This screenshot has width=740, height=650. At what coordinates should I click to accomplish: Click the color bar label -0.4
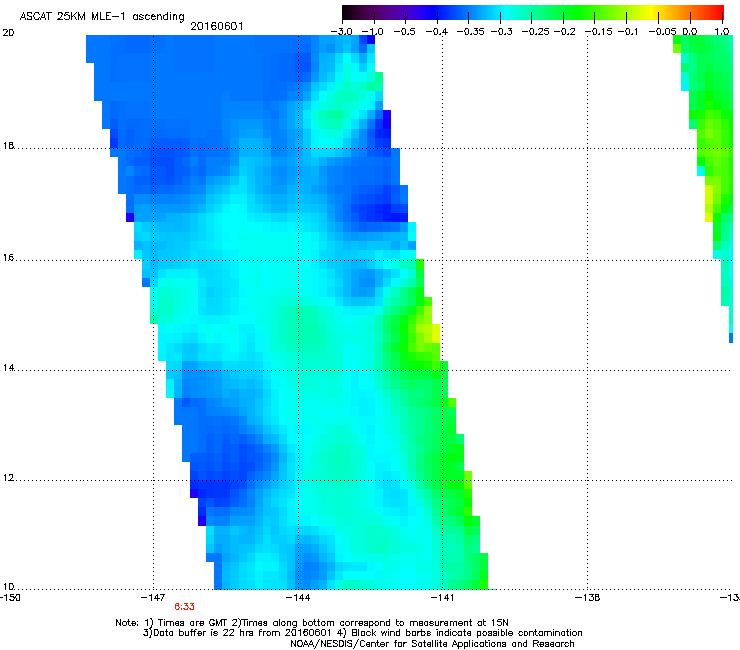pyautogui.click(x=437, y=32)
